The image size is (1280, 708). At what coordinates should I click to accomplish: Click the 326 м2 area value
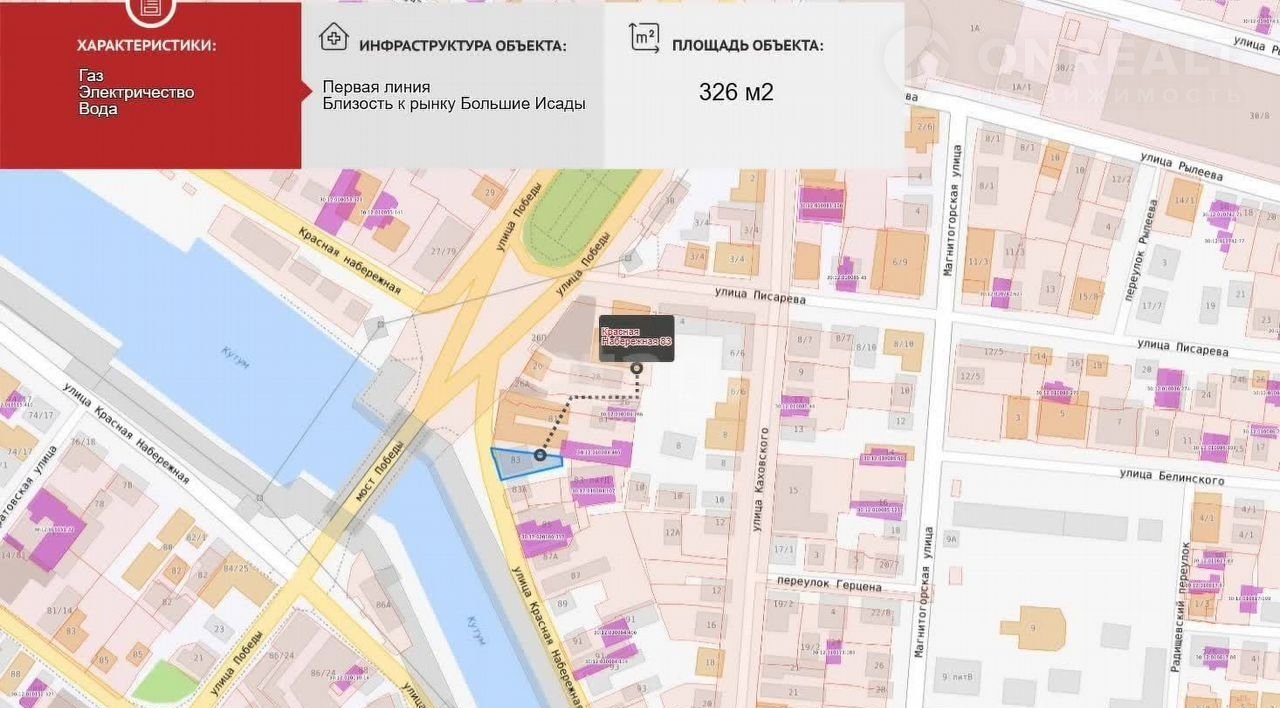point(736,93)
